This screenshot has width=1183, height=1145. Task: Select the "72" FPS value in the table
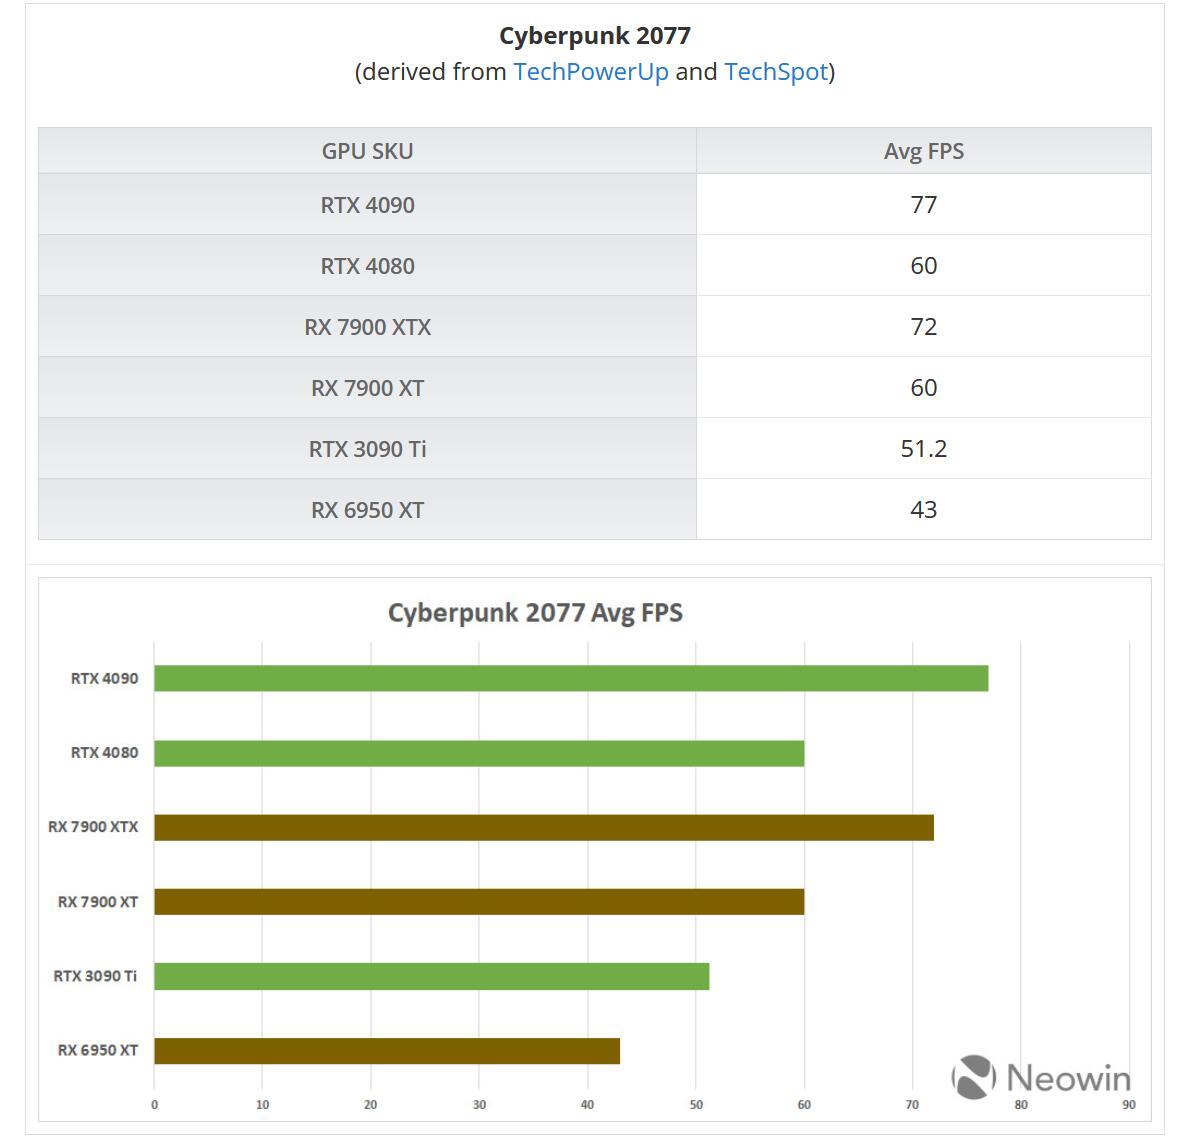[923, 327]
